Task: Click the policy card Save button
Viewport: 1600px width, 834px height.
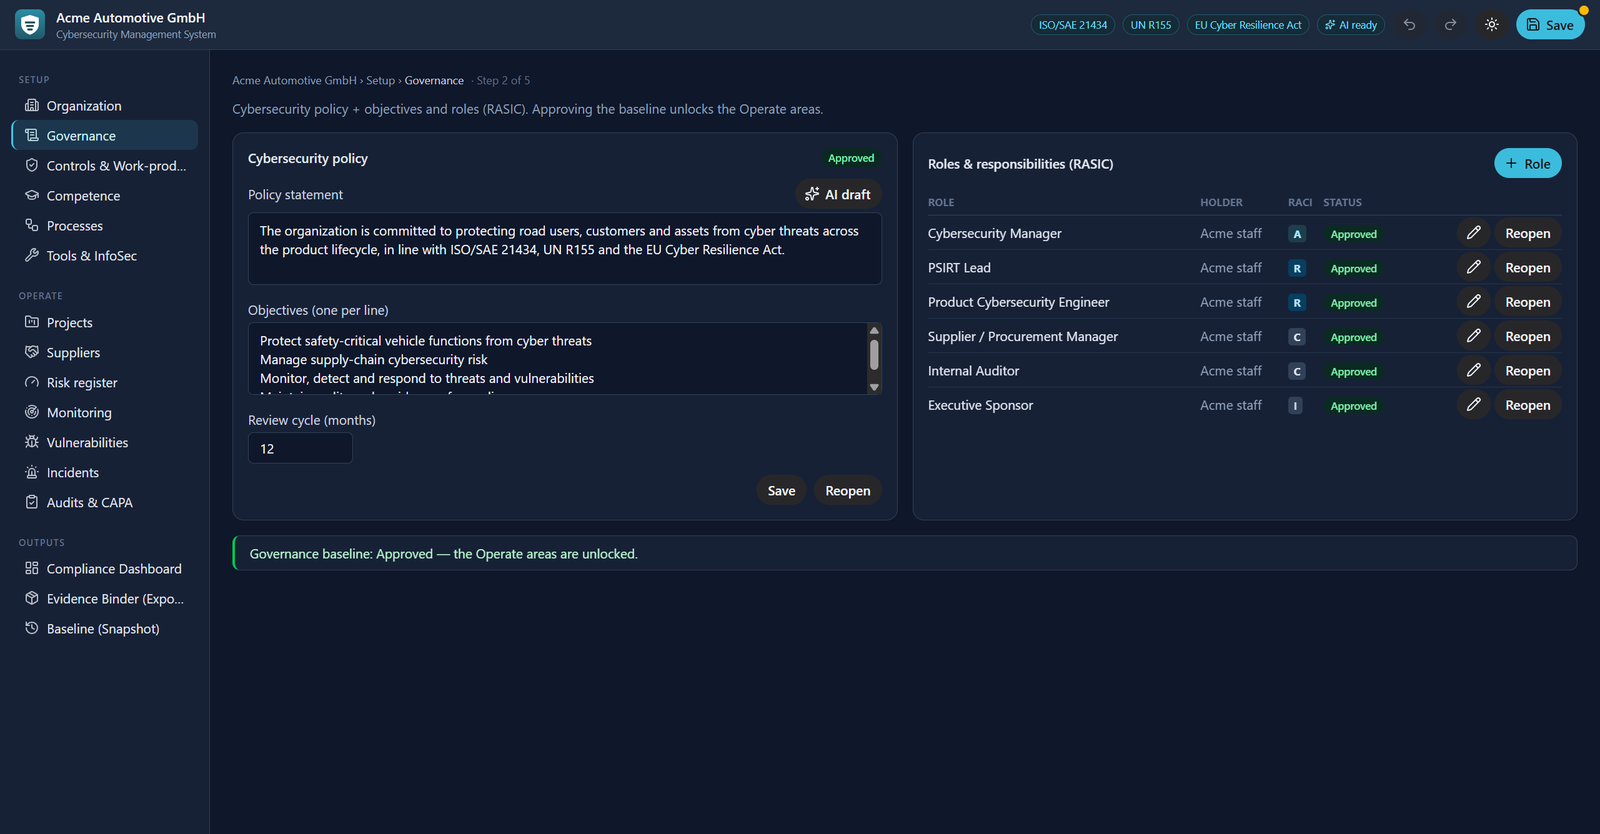Action: 781,490
